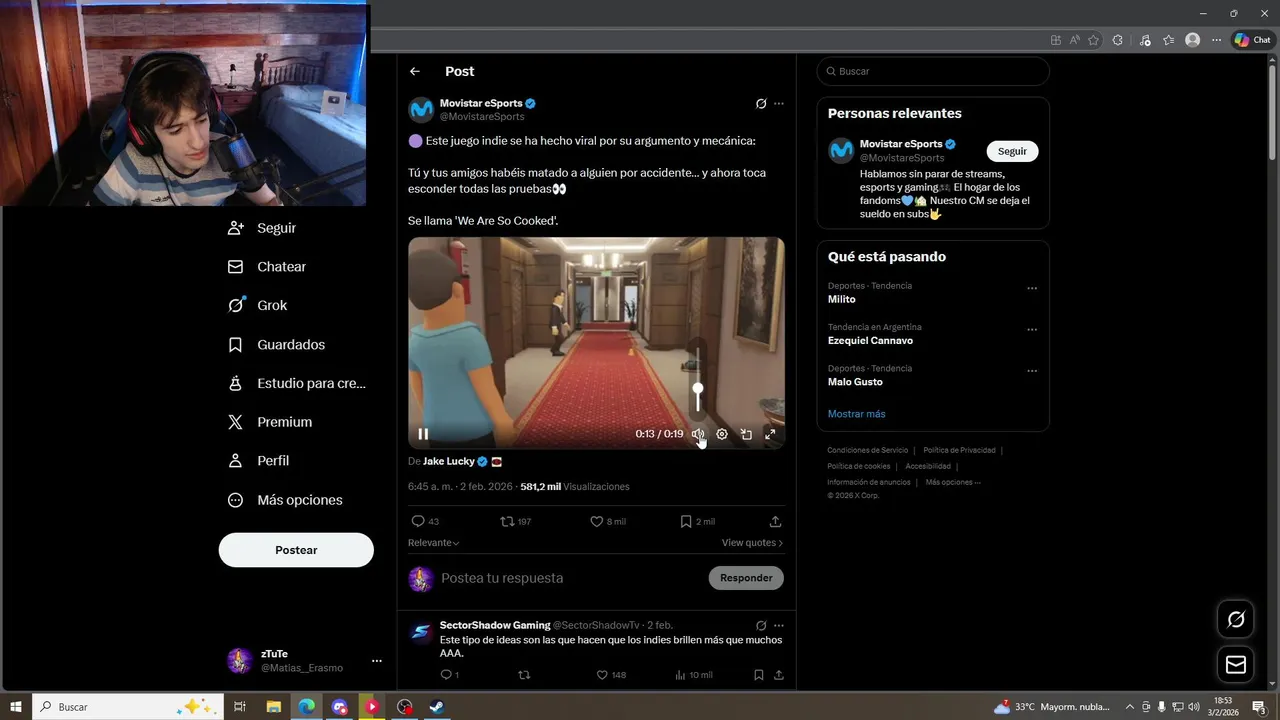The width and height of the screenshot is (1280, 720).
Task: Repost the SectorShadow Gaming reply
Action: coord(524,675)
